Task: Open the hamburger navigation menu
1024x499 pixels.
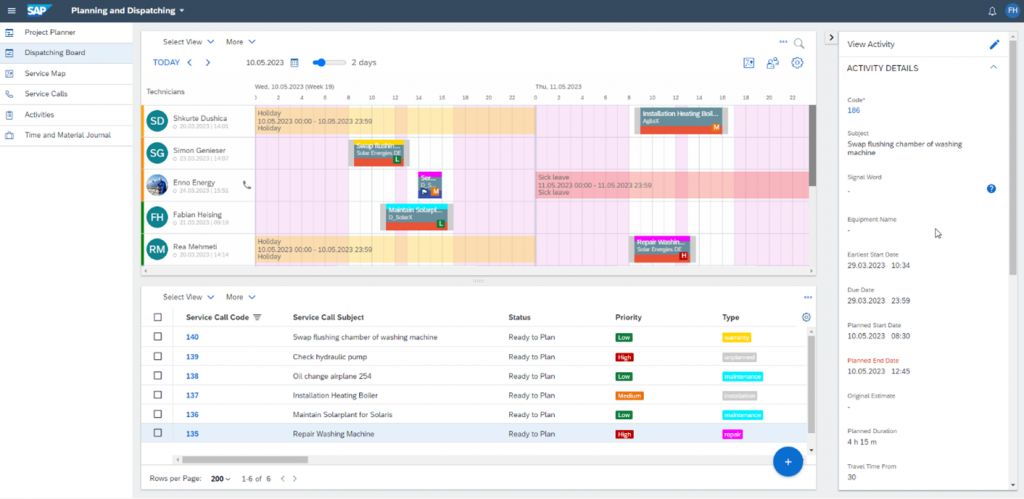Action: tap(11, 10)
